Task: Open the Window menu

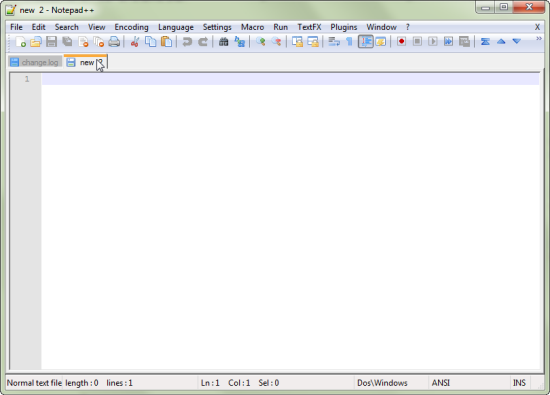Action: 381,27
